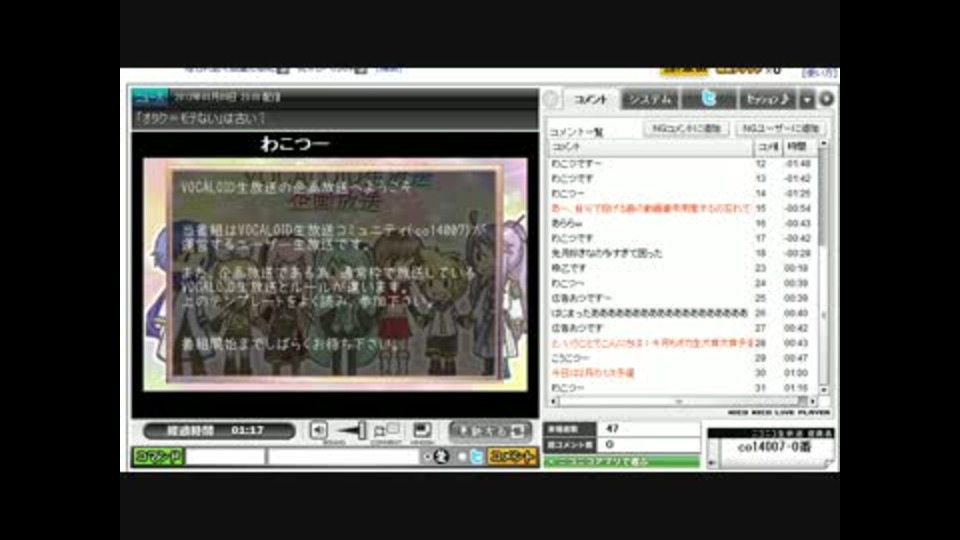Select comment number 23 row
Image resolution: width=960 pixels, height=540 pixels.
pos(682,268)
